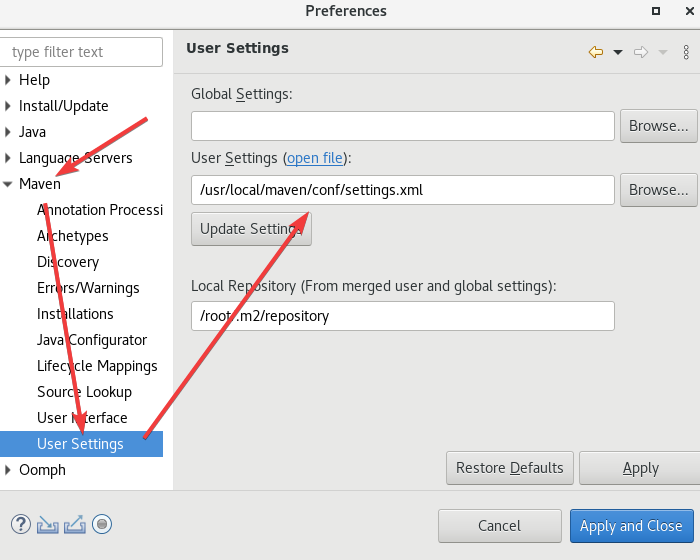The image size is (700, 560).
Task: Select Errors/Warnings under Maven
Action: pyautogui.click(x=88, y=288)
